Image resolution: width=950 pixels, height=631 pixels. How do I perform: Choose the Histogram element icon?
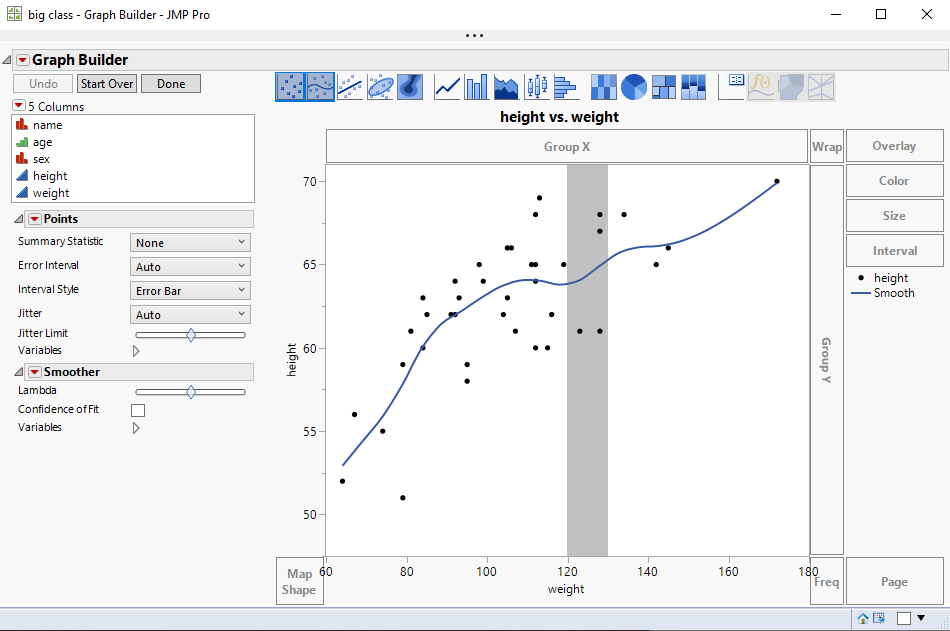pos(566,87)
